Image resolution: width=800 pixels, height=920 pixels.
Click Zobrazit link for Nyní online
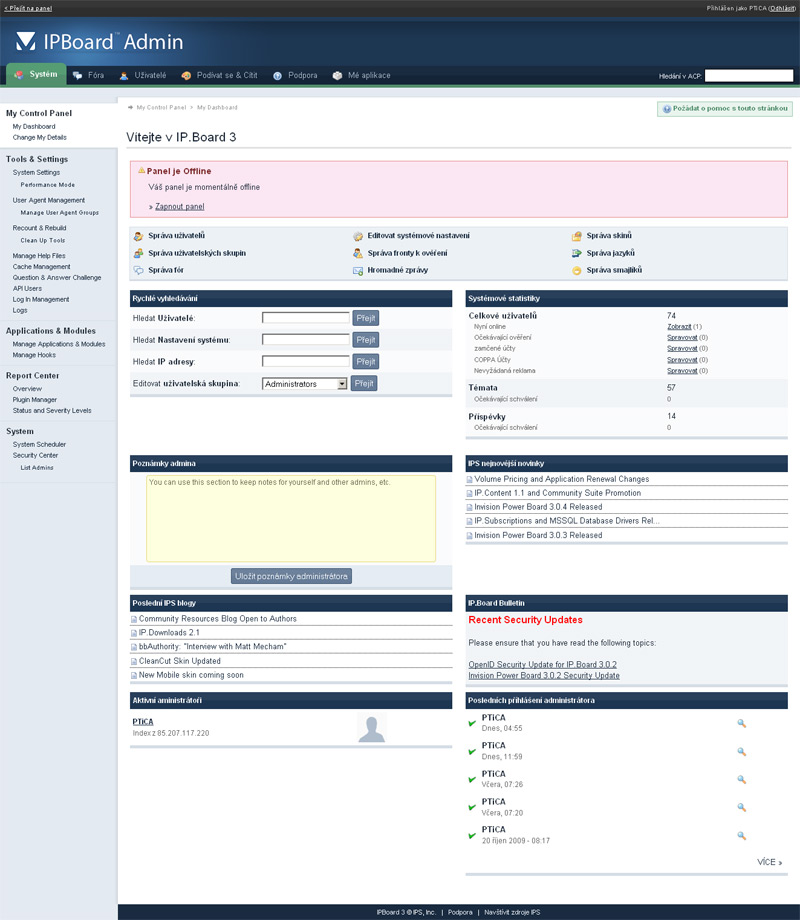point(679,327)
